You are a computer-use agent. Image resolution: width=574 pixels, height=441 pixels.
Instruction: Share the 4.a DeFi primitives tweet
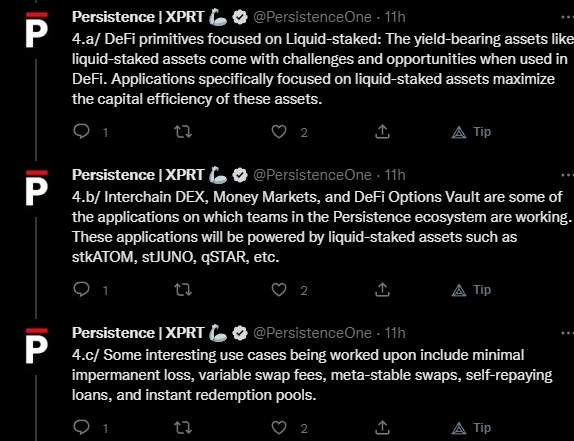[x=382, y=131]
